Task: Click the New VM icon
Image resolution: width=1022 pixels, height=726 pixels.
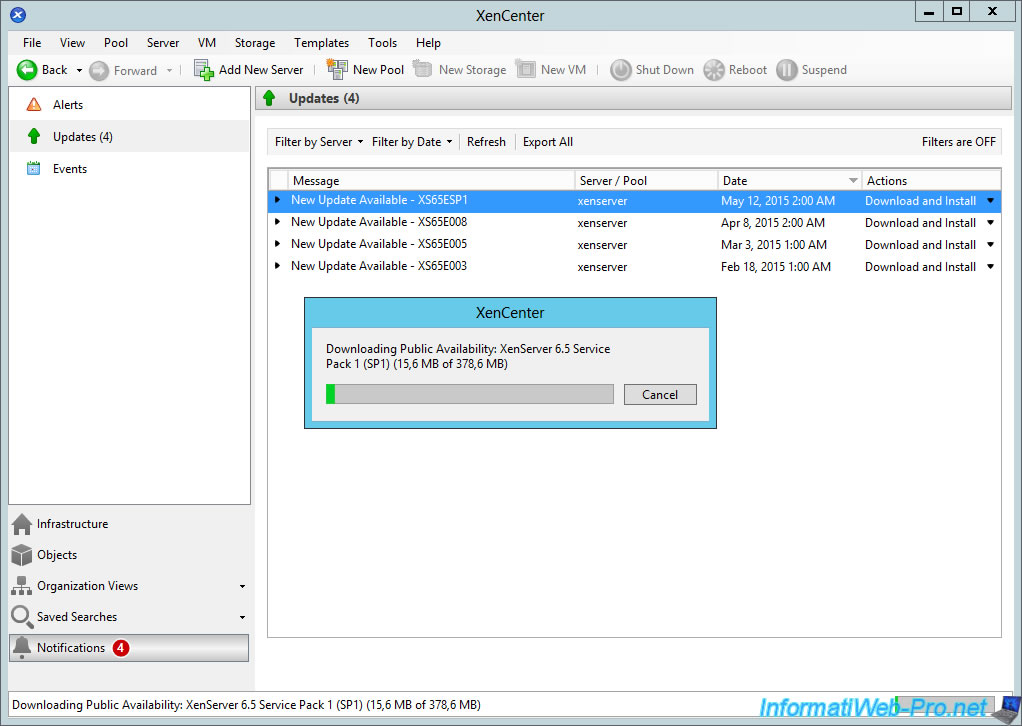Action: coord(525,68)
